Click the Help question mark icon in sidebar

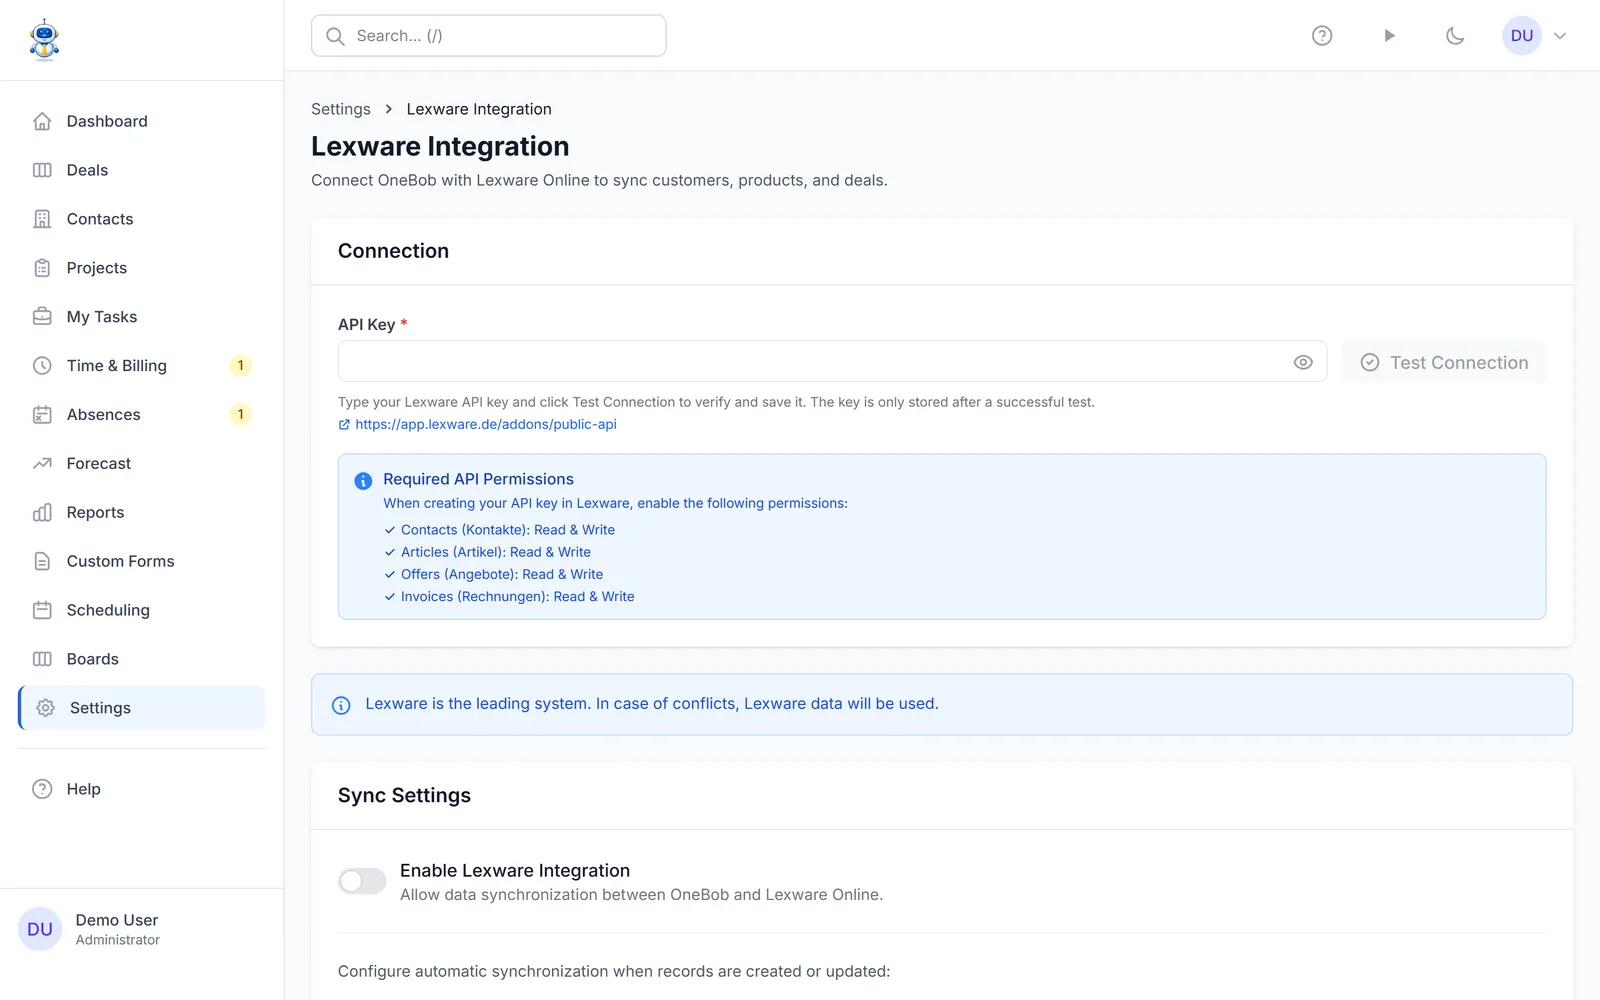pyautogui.click(x=42, y=789)
